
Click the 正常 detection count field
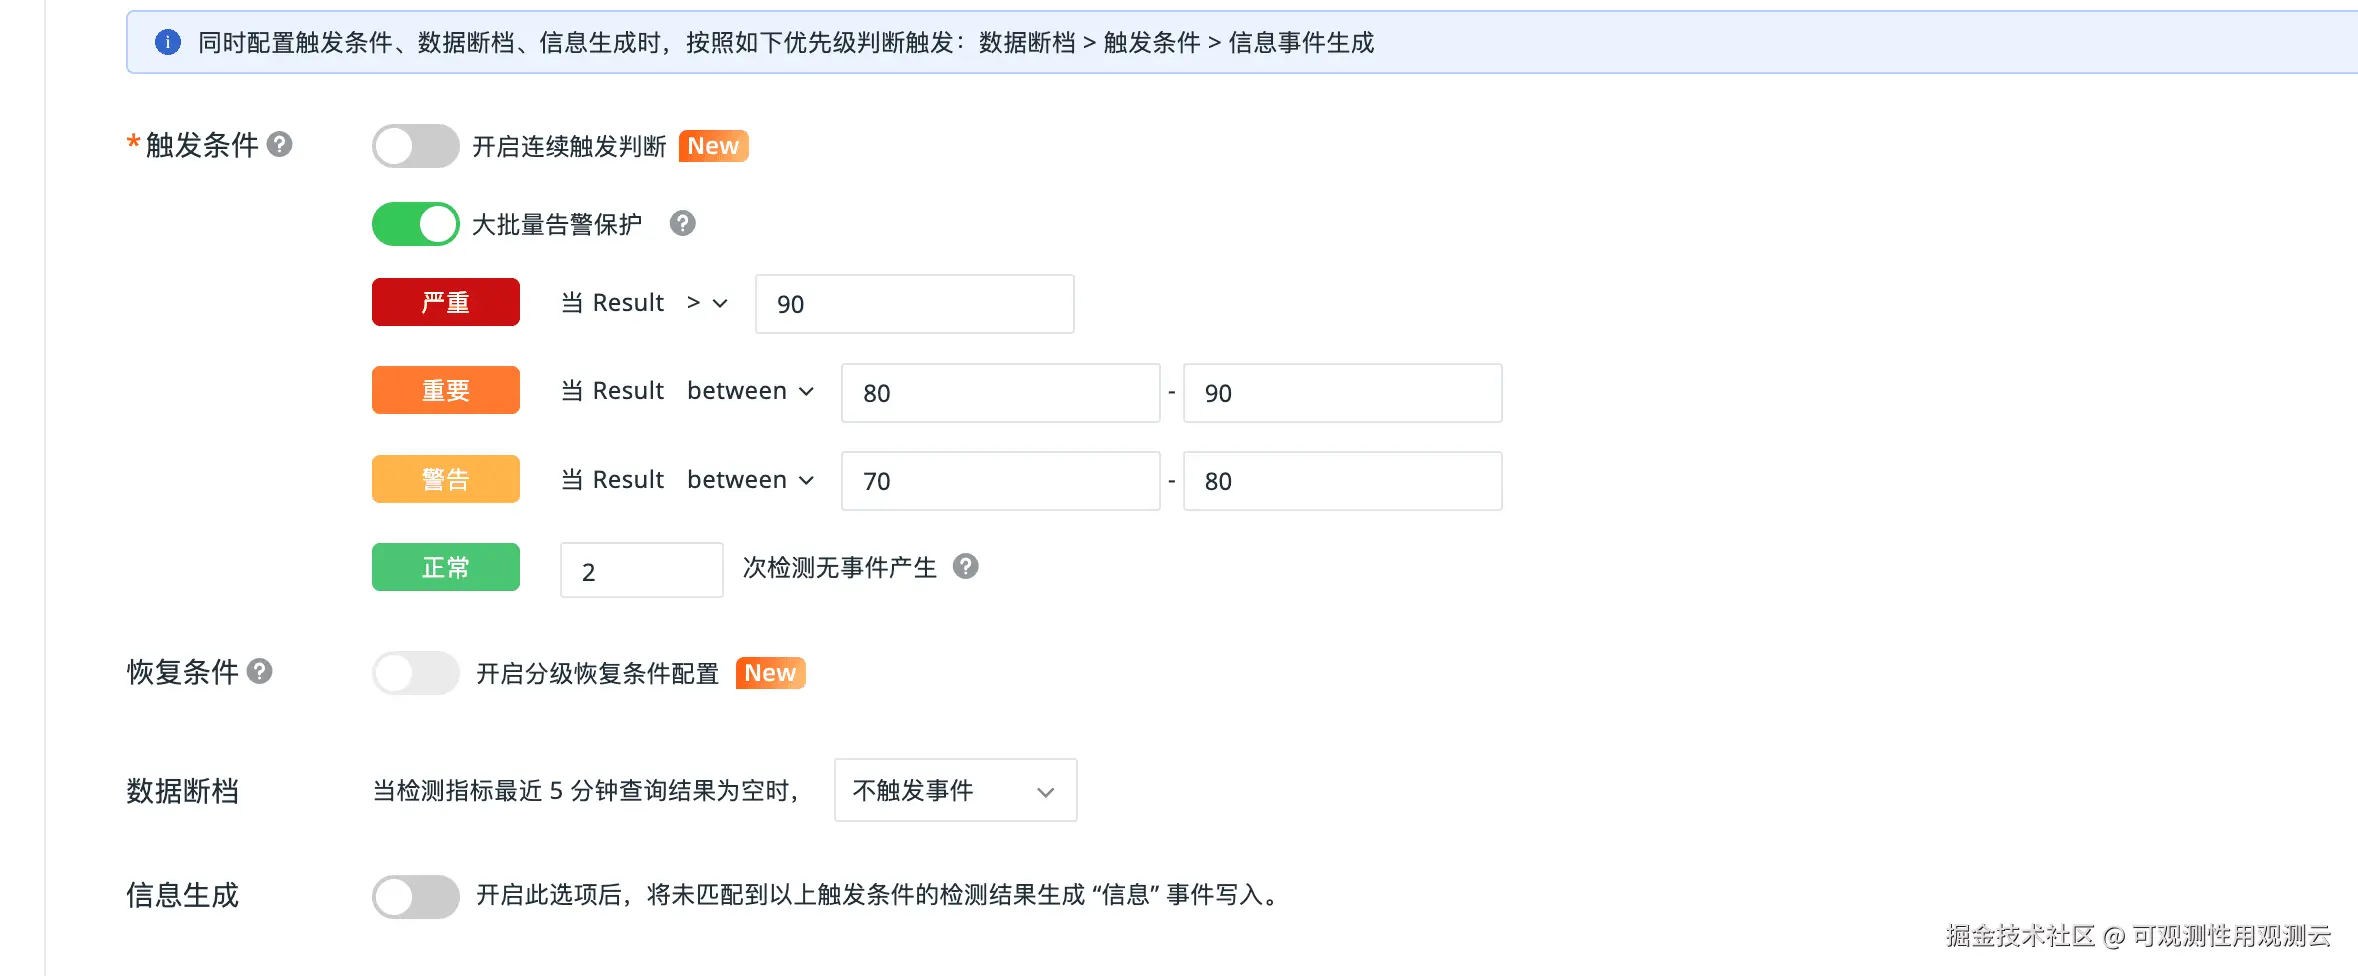point(641,571)
